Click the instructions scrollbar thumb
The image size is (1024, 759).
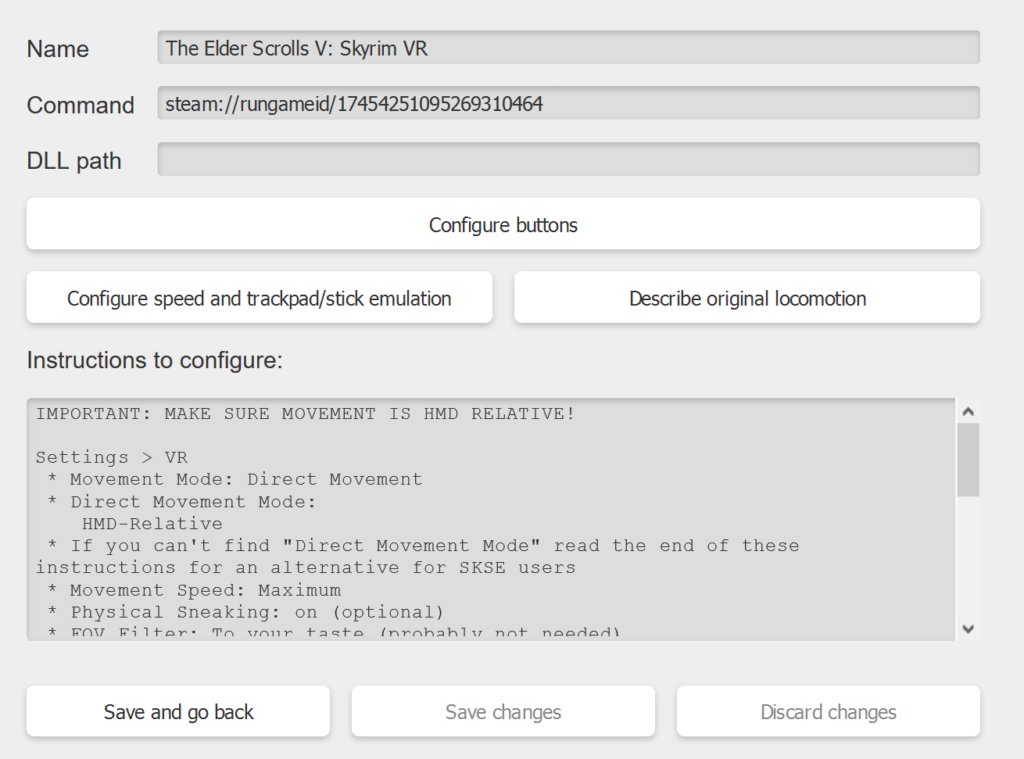(967, 458)
